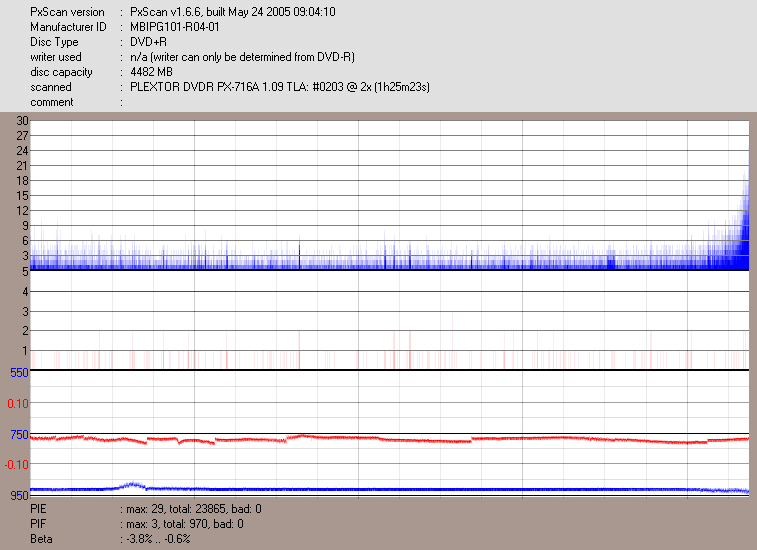Click the blue axis label 550
Viewport: 757px width, 550px height.
(19, 373)
